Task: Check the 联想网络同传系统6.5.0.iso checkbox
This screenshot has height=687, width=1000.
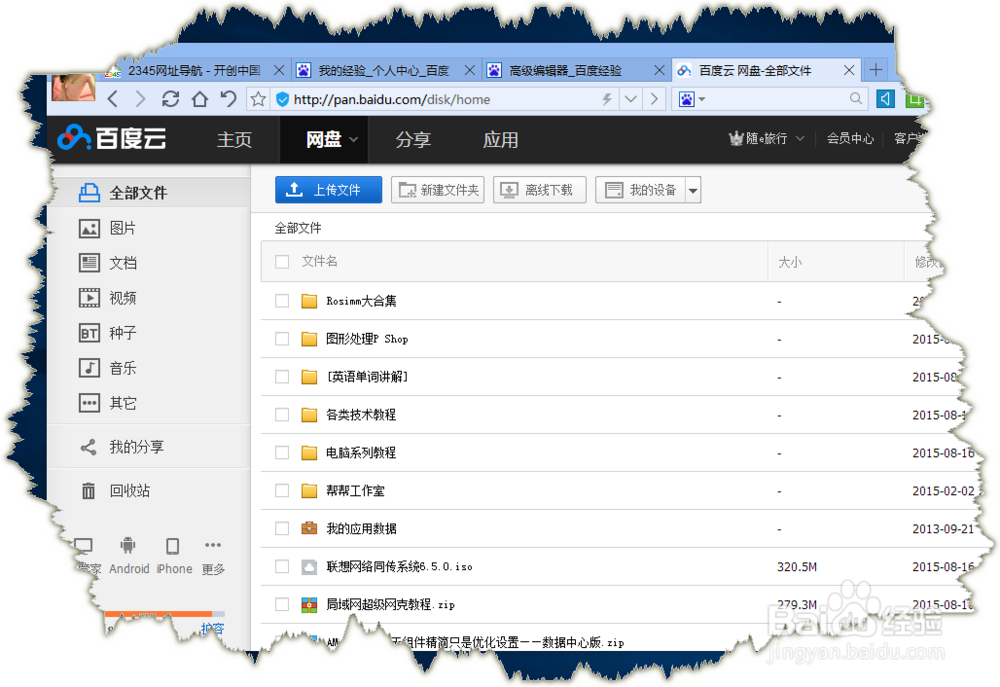Action: 282,566
